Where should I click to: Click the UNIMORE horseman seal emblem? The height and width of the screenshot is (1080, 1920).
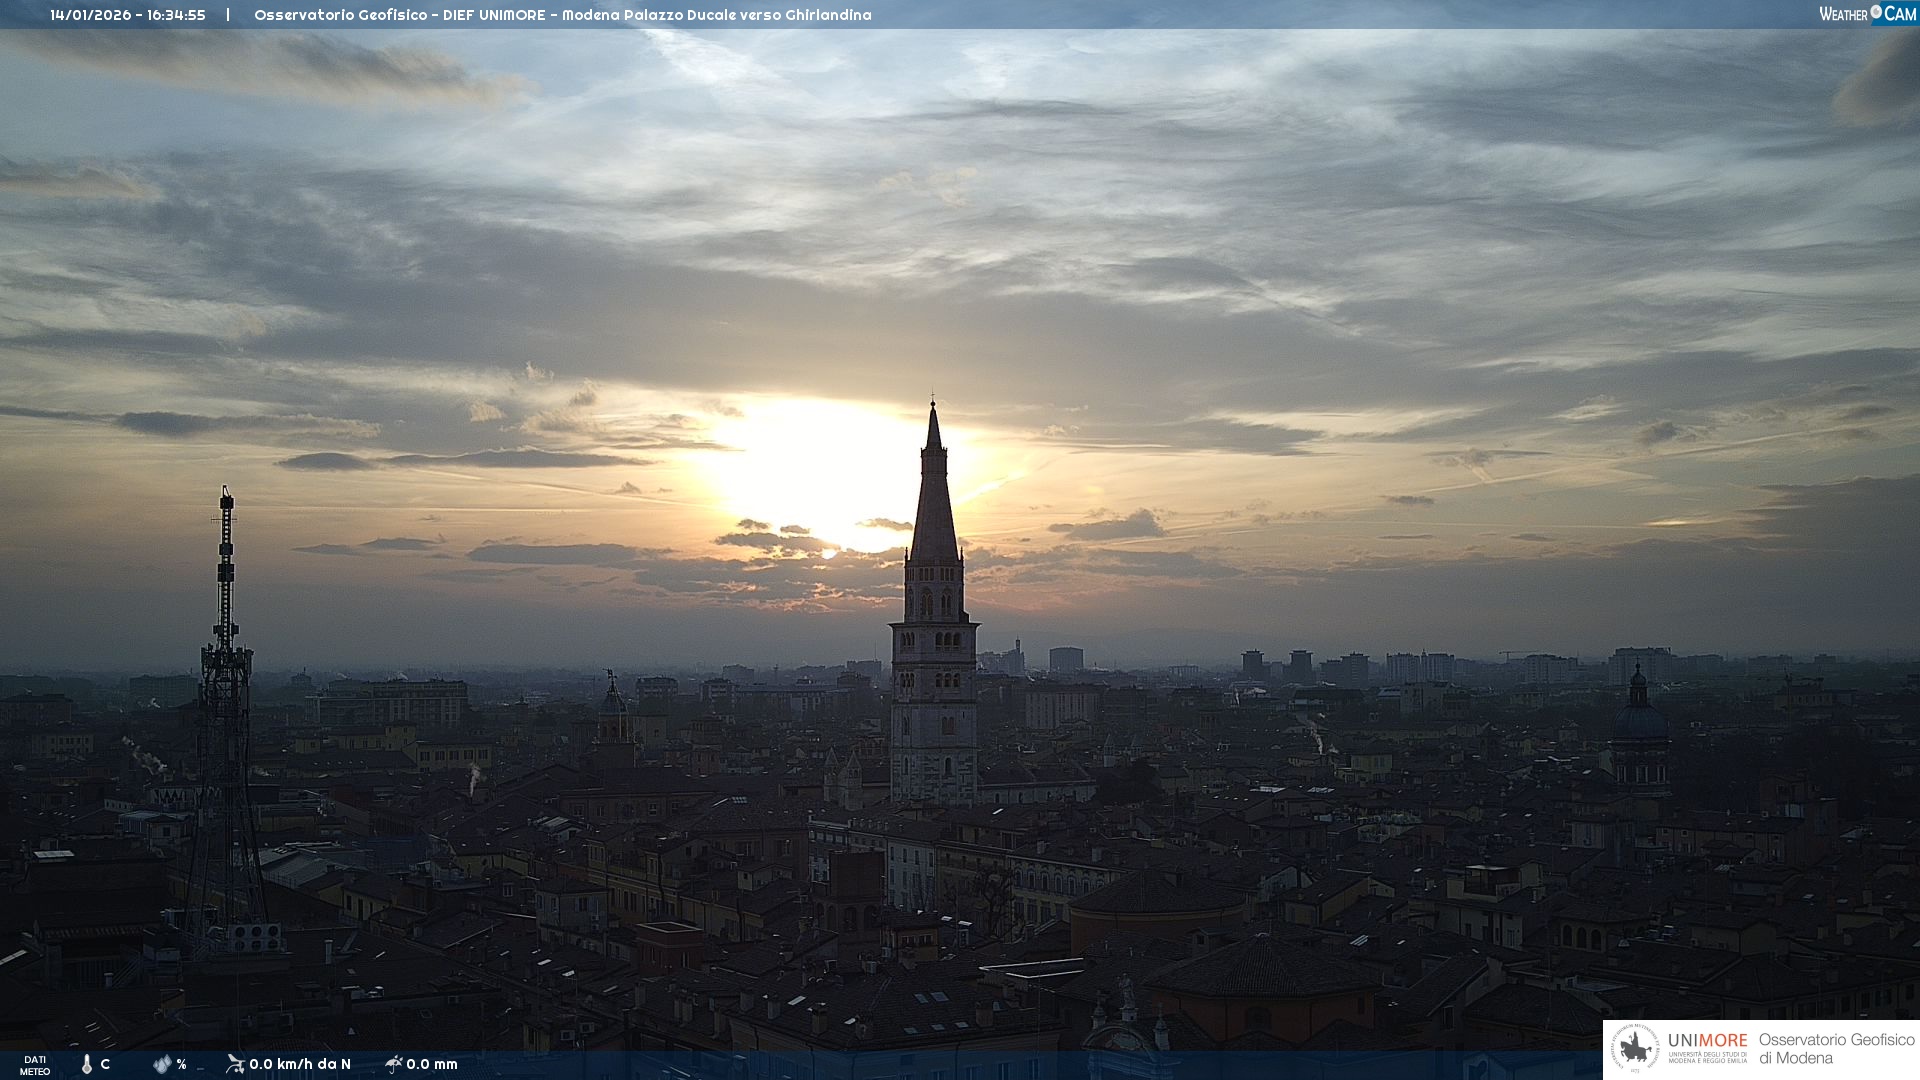pyautogui.click(x=1636, y=1049)
